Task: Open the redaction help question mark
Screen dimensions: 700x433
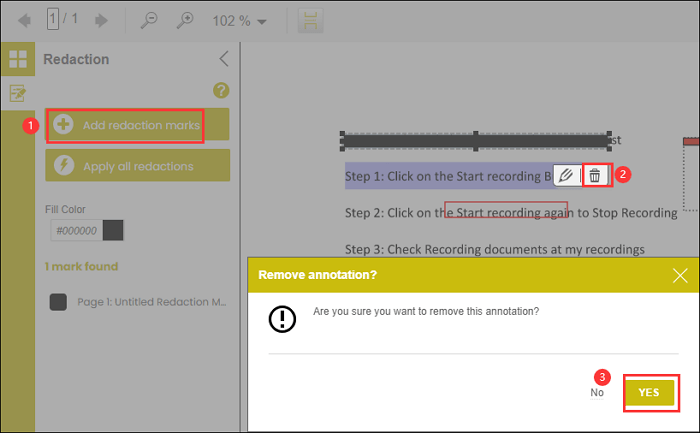Action: [222, 90]
